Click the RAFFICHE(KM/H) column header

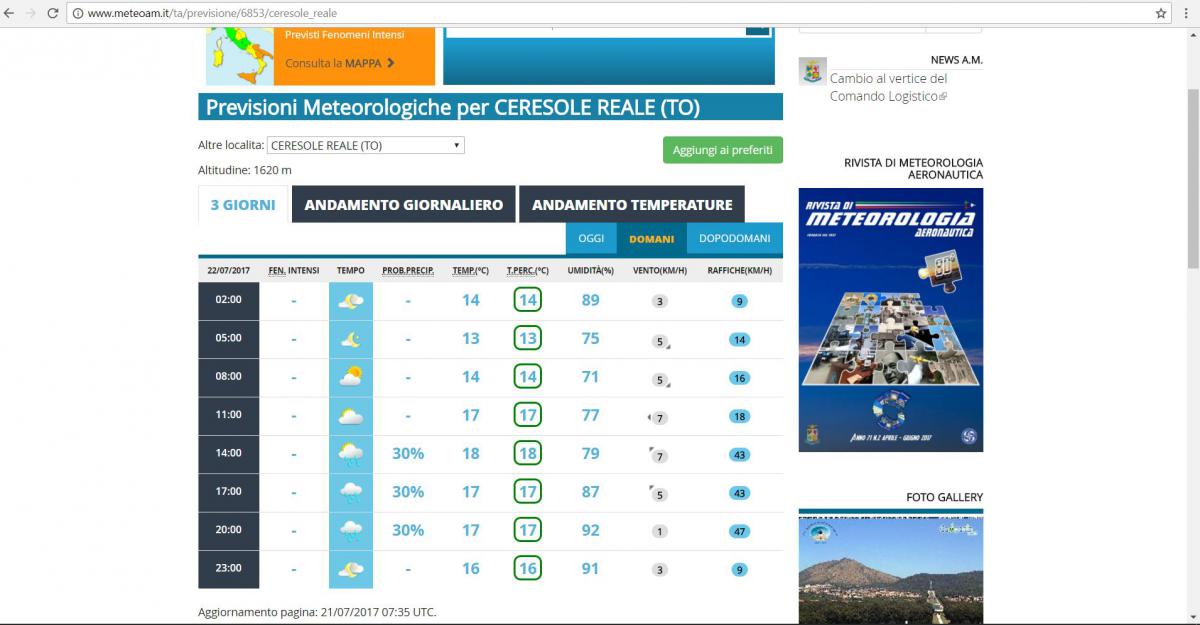739,270
